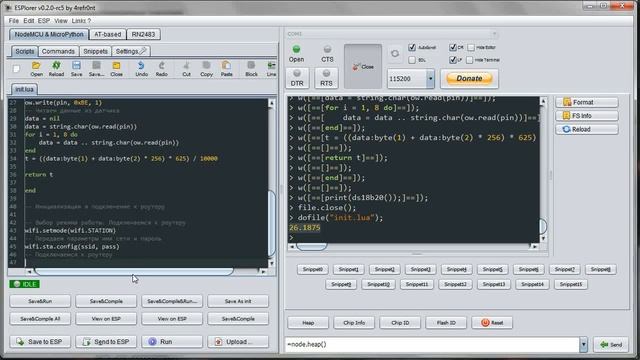The height and width of the screenshot is (360, 640).
Task: Open the COM port selection dropdown
Action: point(494,34)
